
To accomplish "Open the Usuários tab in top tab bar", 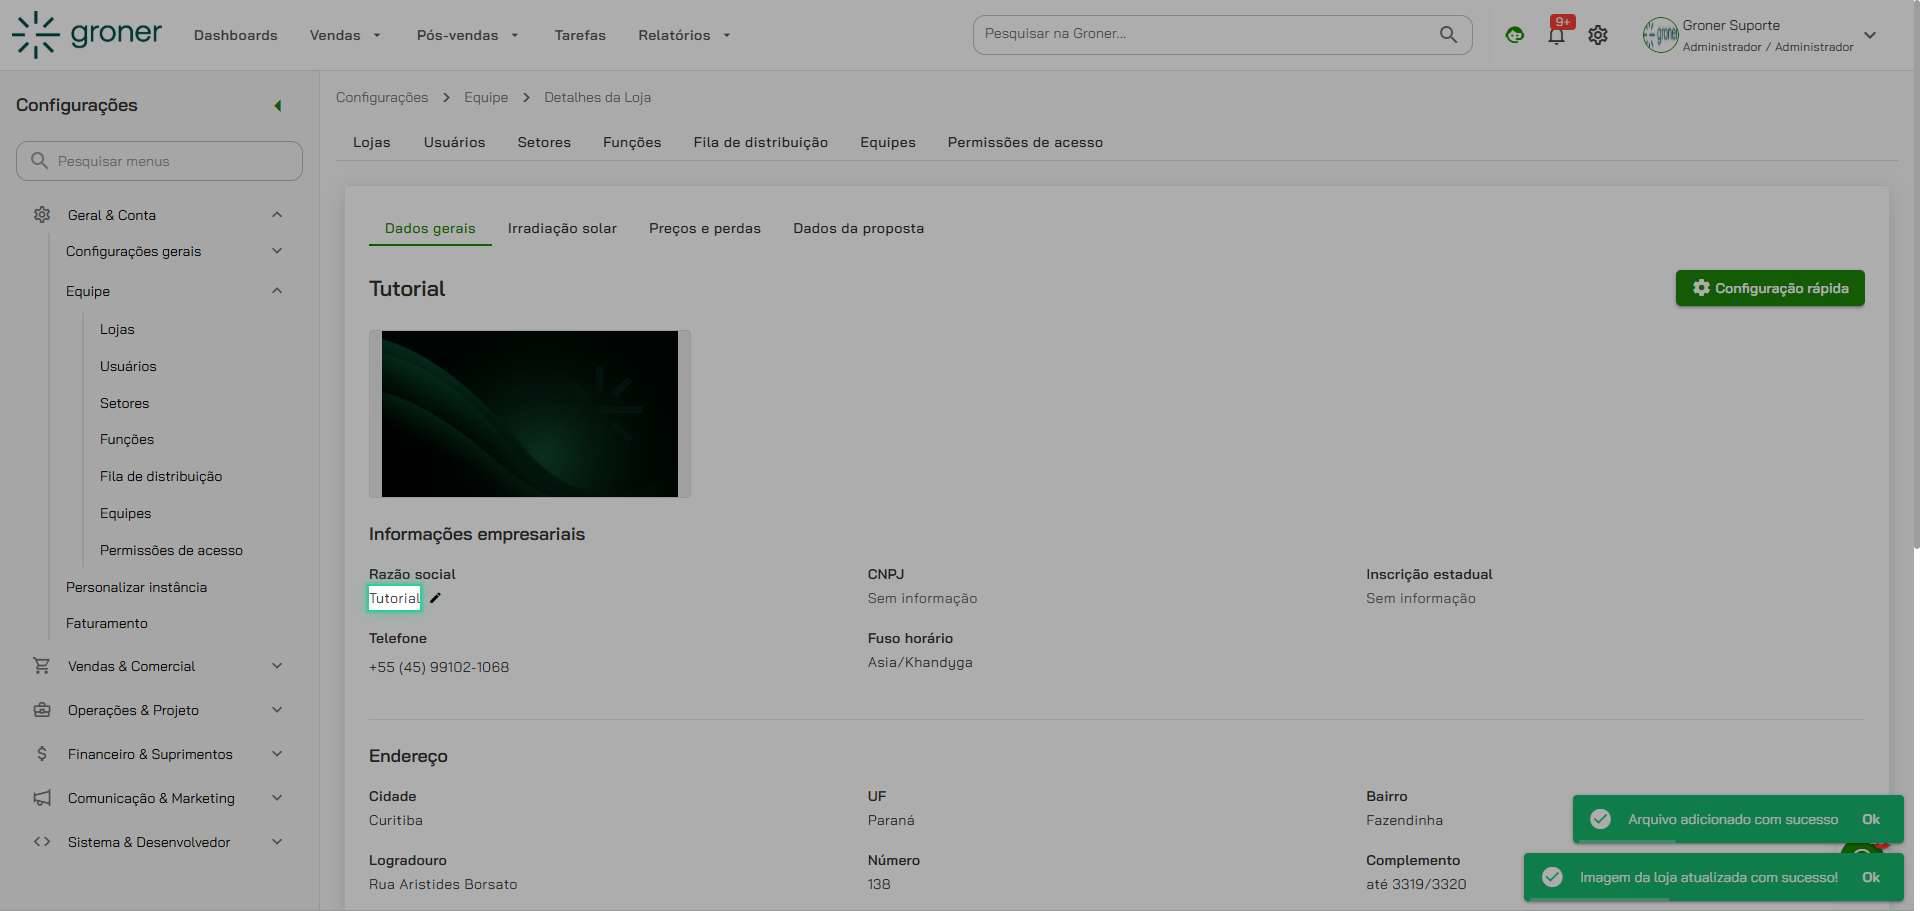I will [x=455, y=143].
